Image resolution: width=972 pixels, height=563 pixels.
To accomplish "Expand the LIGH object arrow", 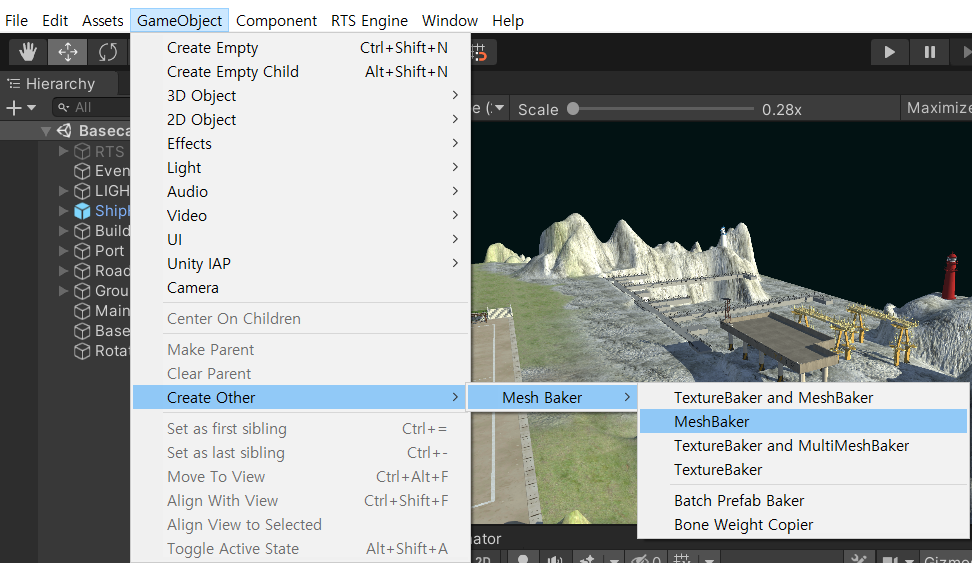I will tap(63, 190).
